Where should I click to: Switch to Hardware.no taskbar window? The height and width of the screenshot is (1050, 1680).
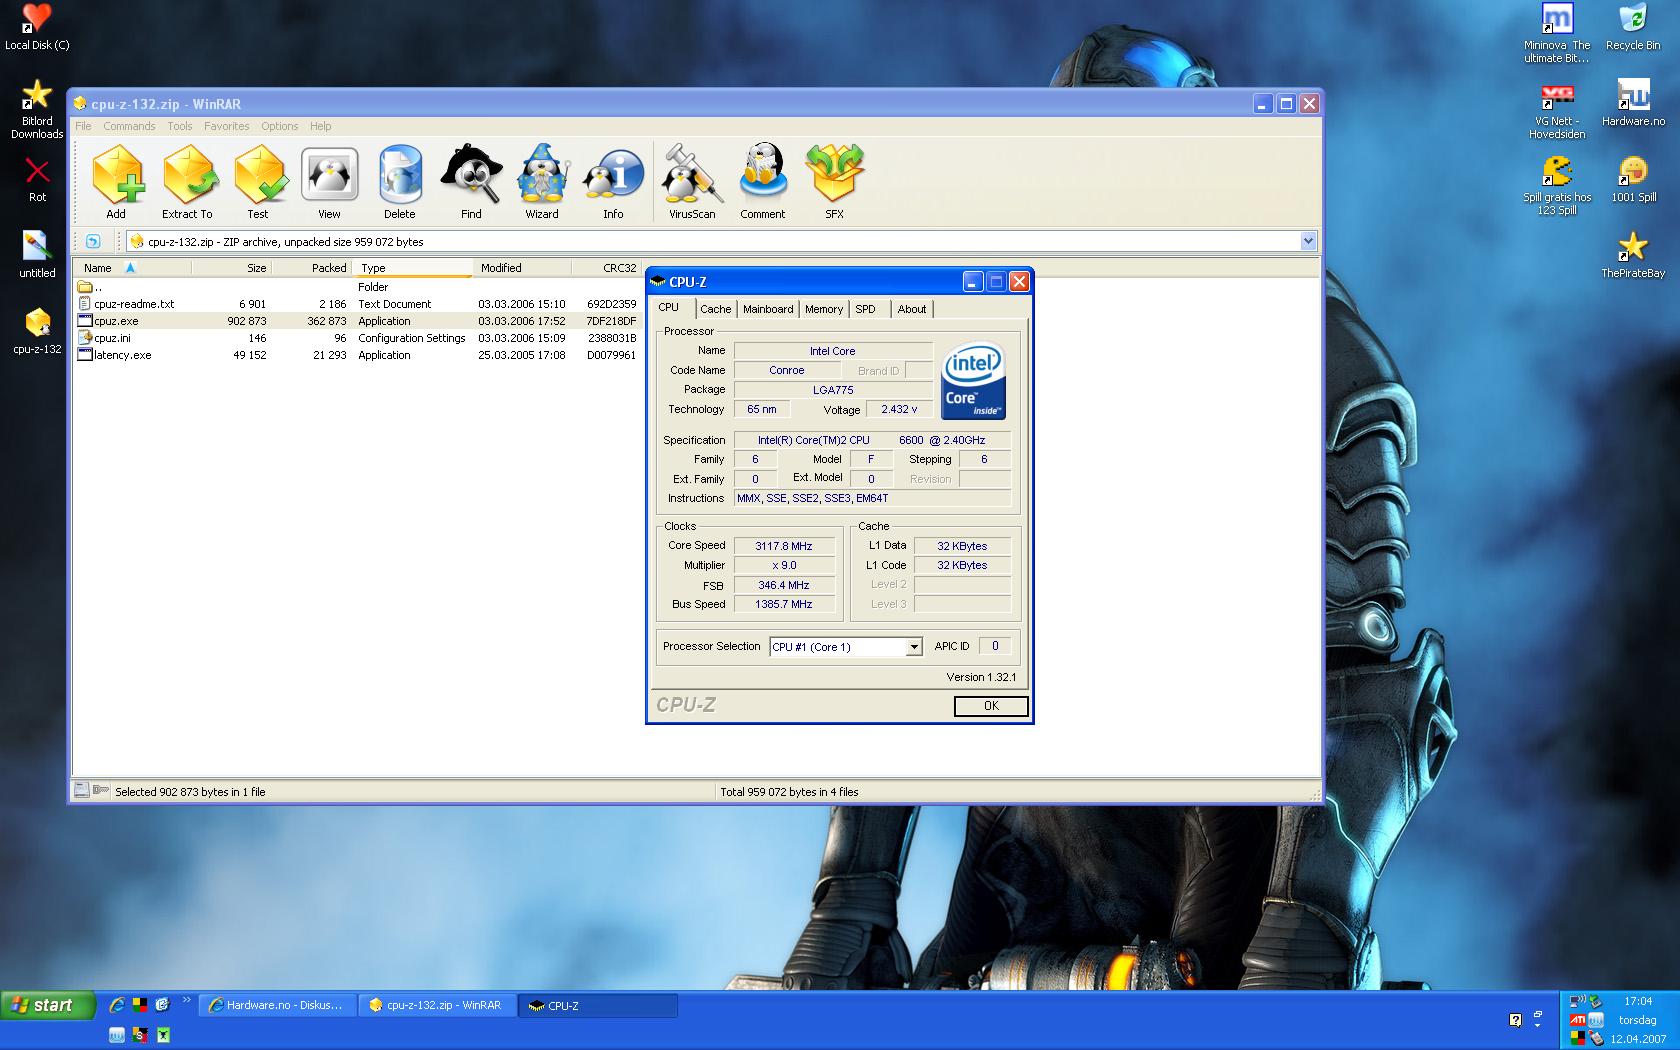277,1005
